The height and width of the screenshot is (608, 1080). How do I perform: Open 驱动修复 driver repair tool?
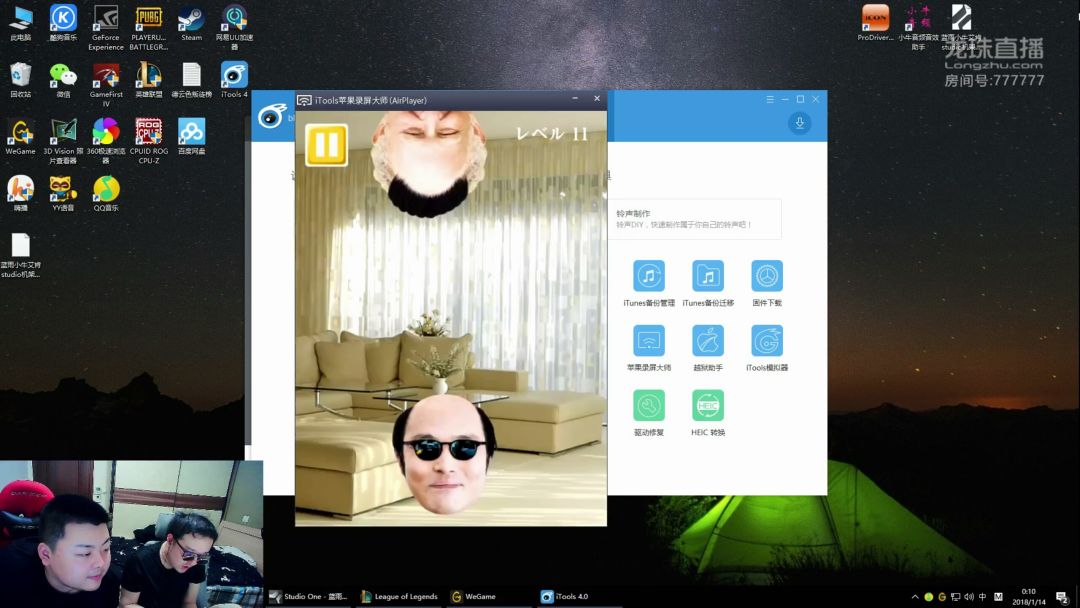649,406
